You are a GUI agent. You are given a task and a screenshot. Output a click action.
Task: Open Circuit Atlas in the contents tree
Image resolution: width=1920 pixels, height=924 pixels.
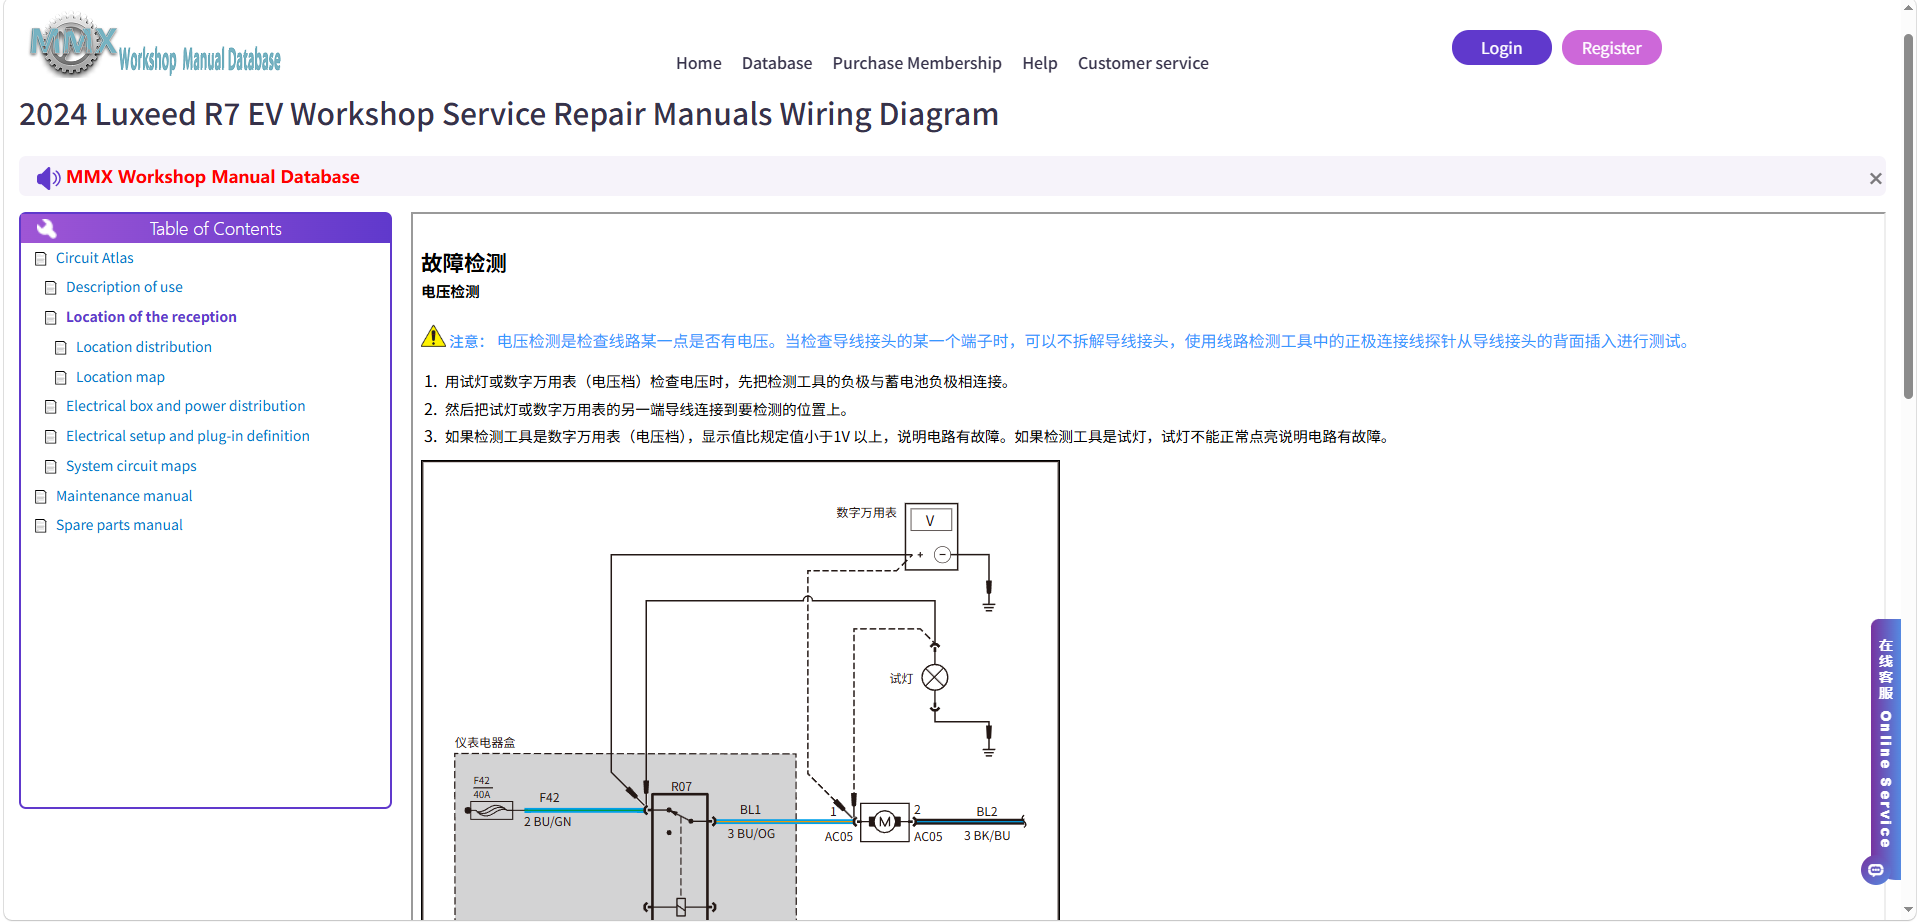point(95,258)
